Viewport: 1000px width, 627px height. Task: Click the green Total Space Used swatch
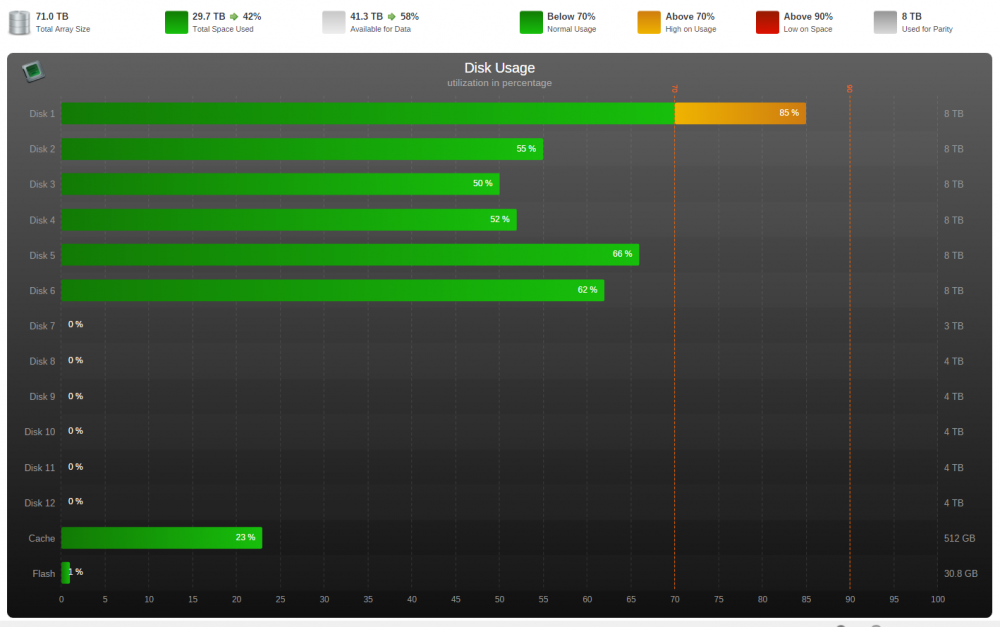[x=176, y=22]
